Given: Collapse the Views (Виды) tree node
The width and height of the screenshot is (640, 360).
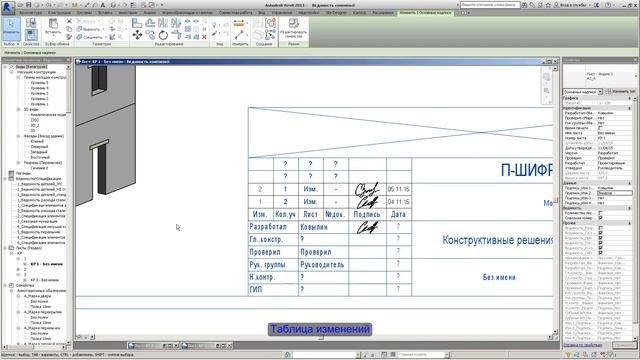Looking at the screenshot, I should (5, 67).
